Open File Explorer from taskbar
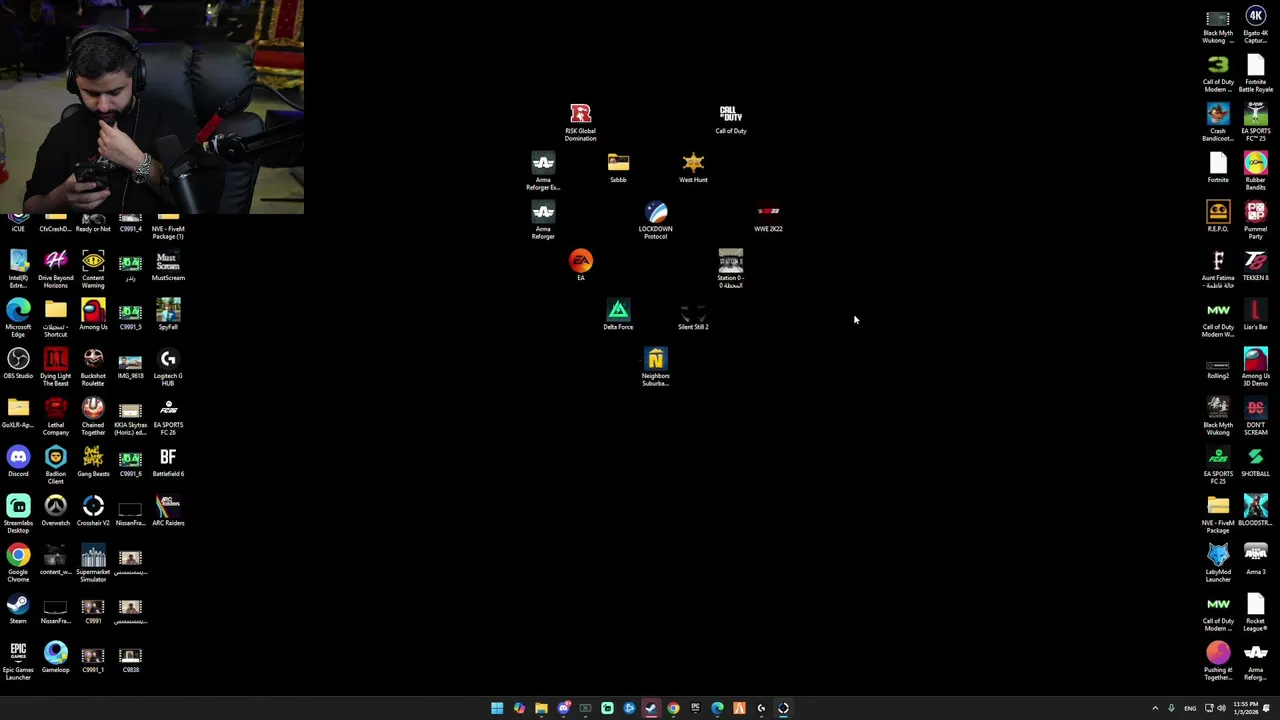Image resolution: width=1280 pixels, height=720 pixels. (x=541, y=708)
